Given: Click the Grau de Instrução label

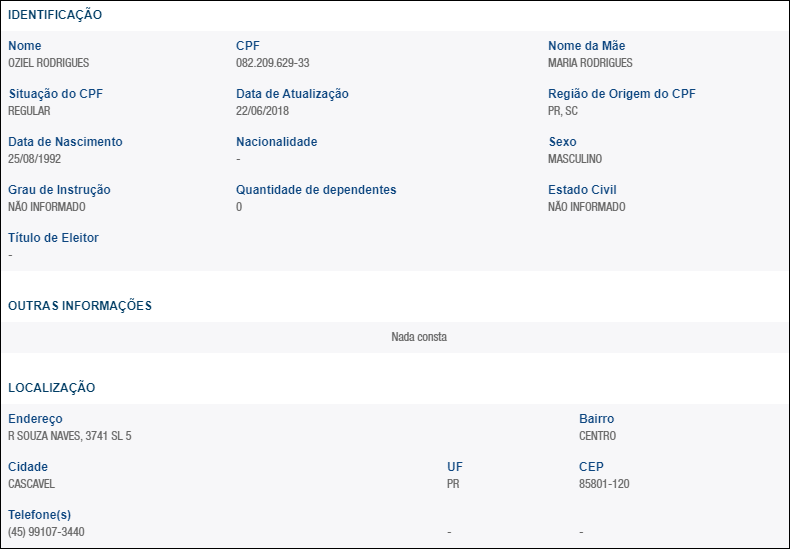Looking at the screenshot, I should coord(59,190).
